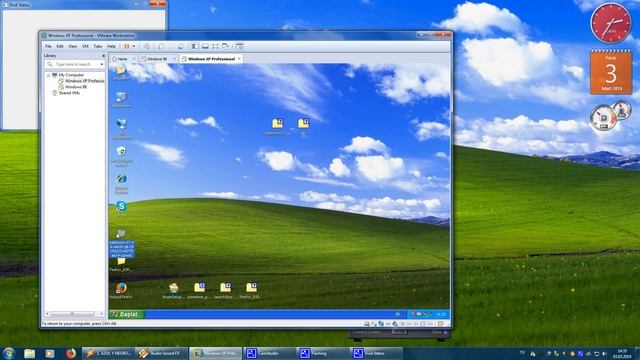The image size is (640, 360).
Task: Click the full screen mode toolbar icon
Action: click(x=215, y=47)
